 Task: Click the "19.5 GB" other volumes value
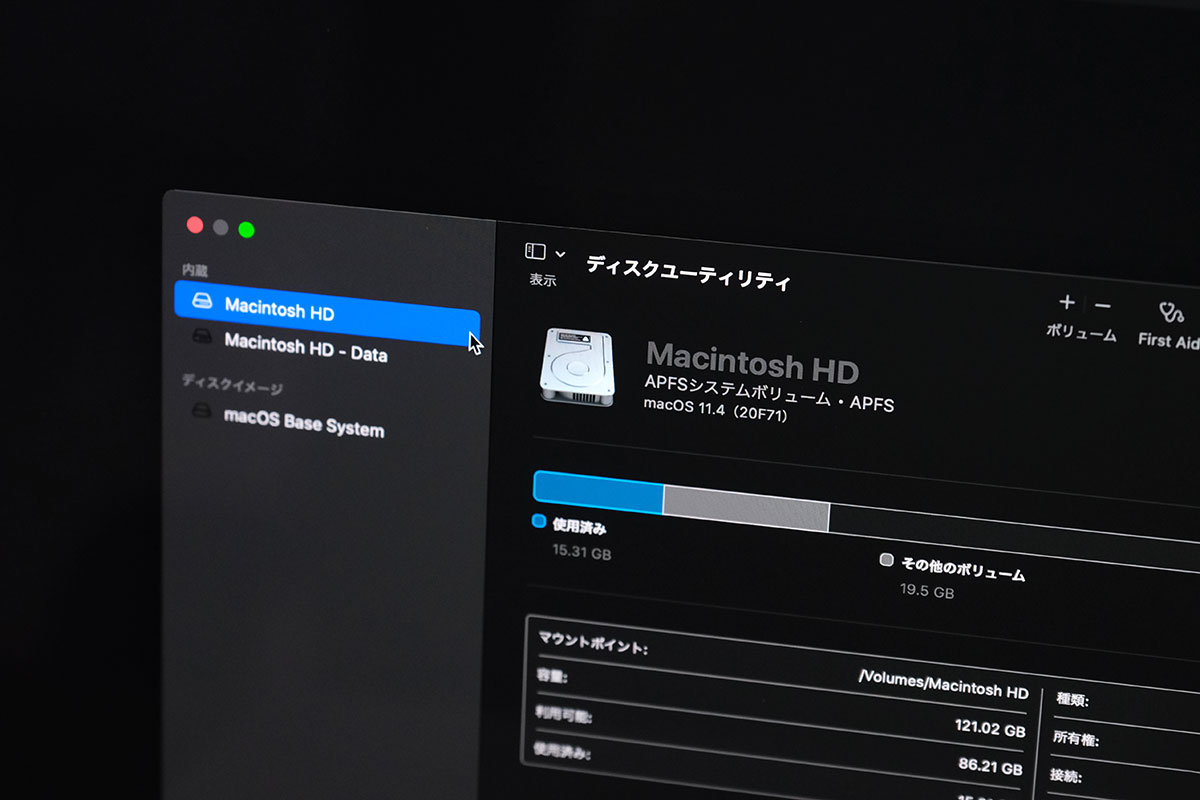[927, 591]
